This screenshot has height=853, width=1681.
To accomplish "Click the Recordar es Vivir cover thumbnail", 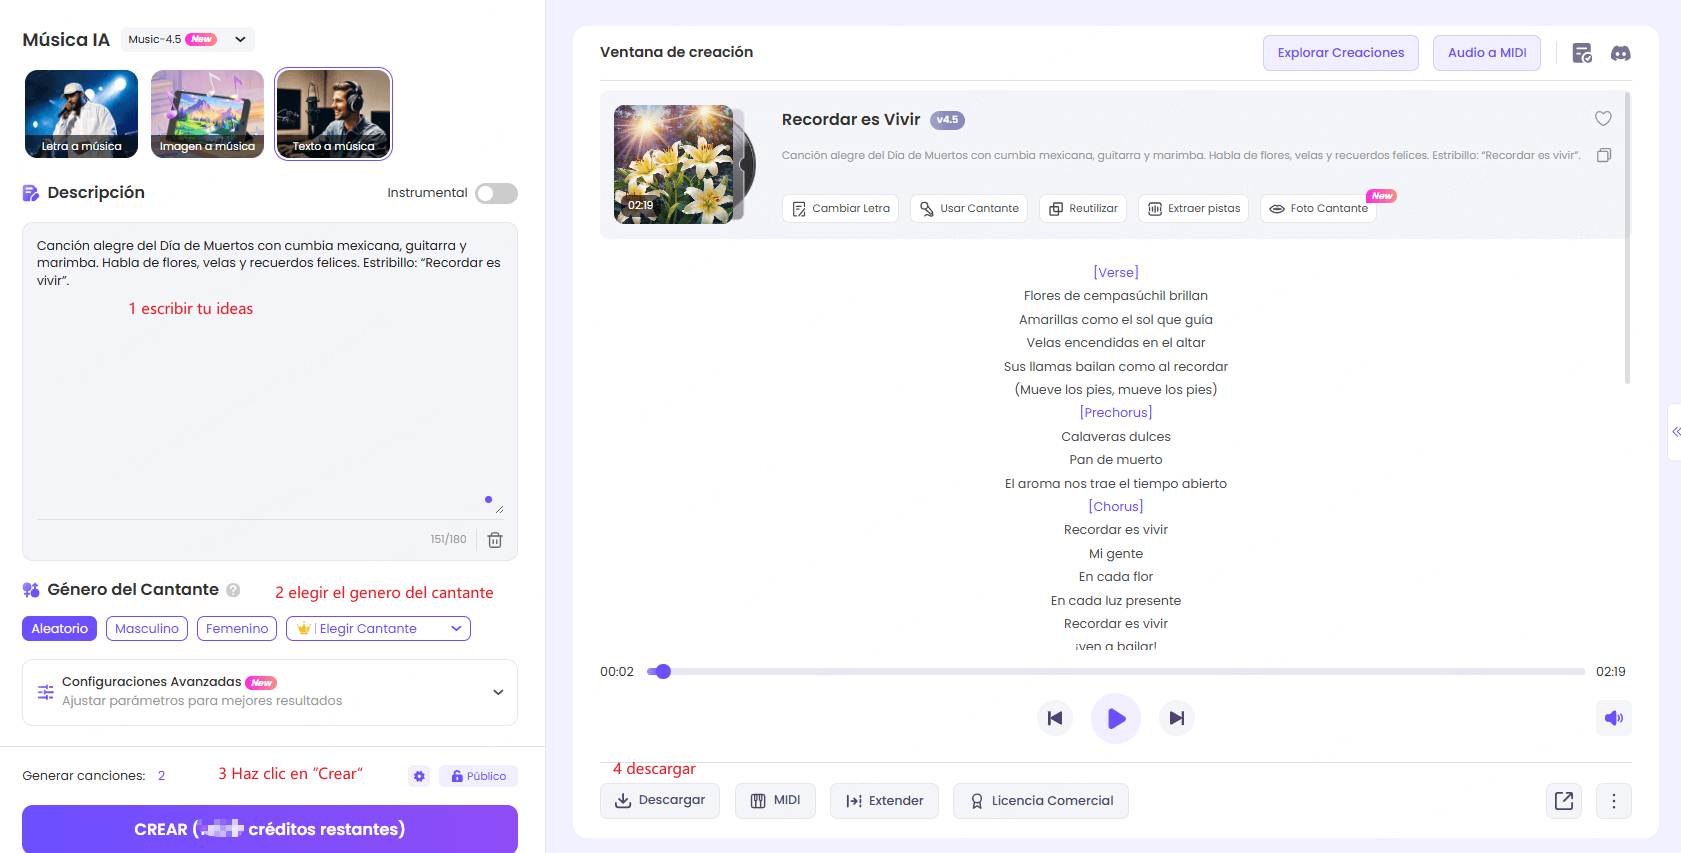I will click(674, 164).
